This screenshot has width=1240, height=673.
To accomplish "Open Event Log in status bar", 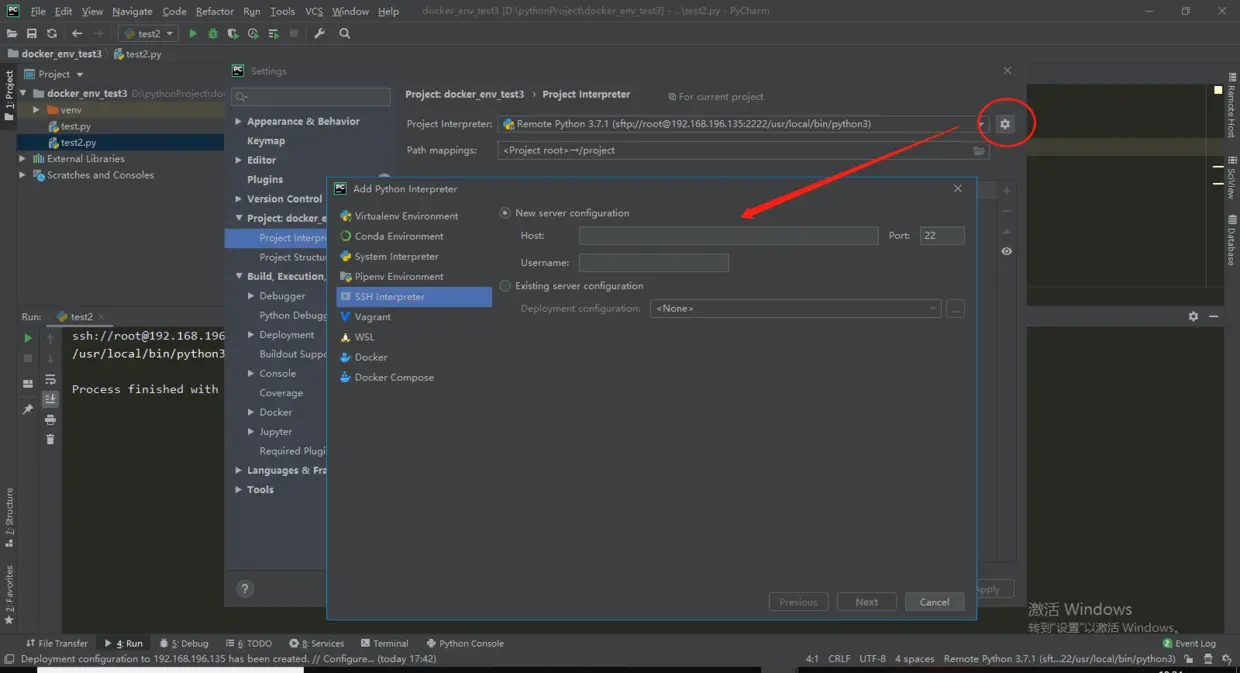I will [1189, 644].
